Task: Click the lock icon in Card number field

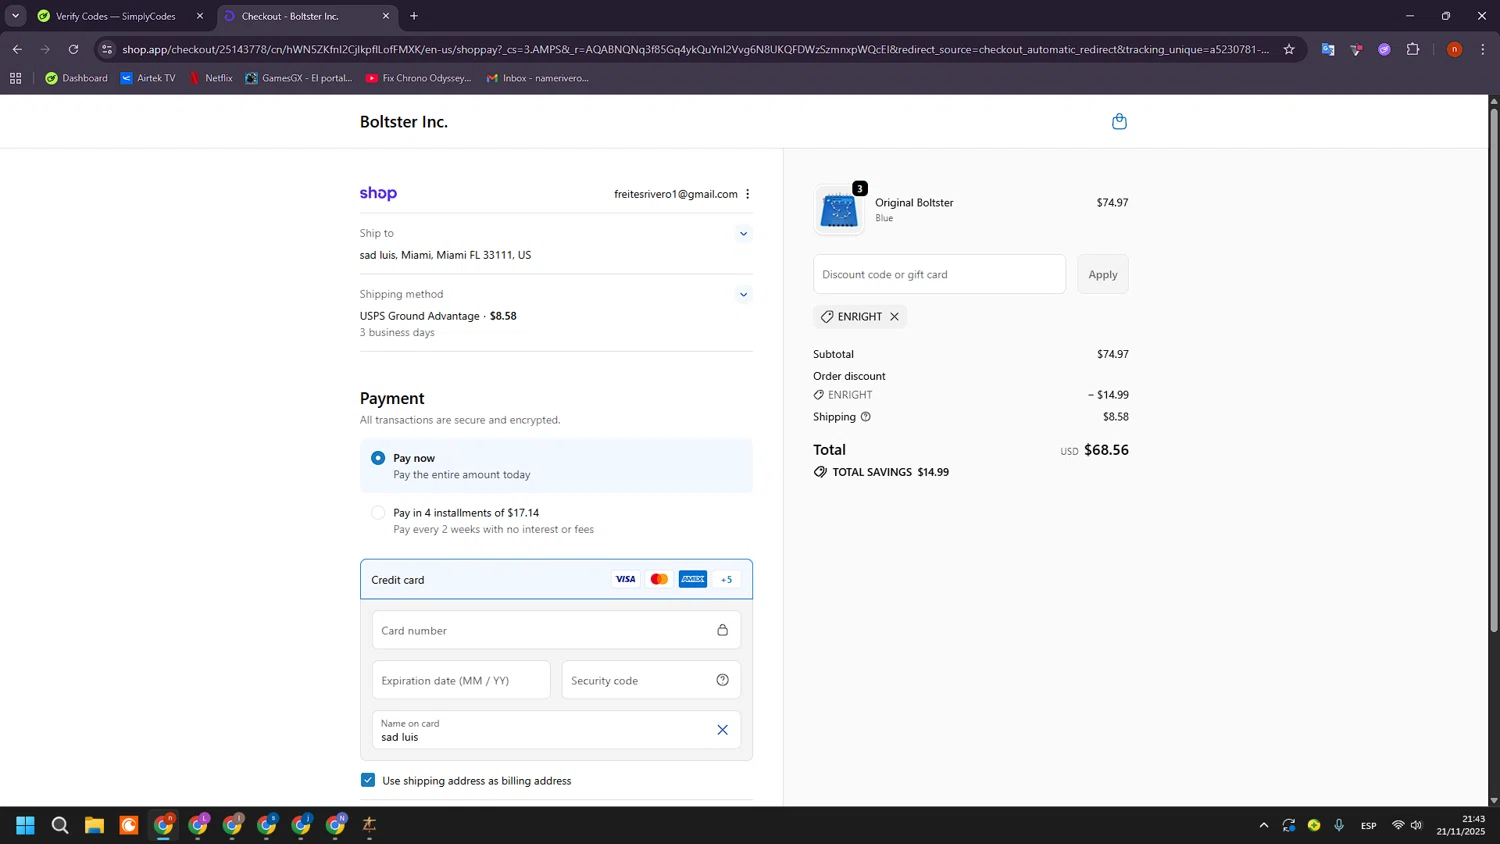Action: coord(722,630)
